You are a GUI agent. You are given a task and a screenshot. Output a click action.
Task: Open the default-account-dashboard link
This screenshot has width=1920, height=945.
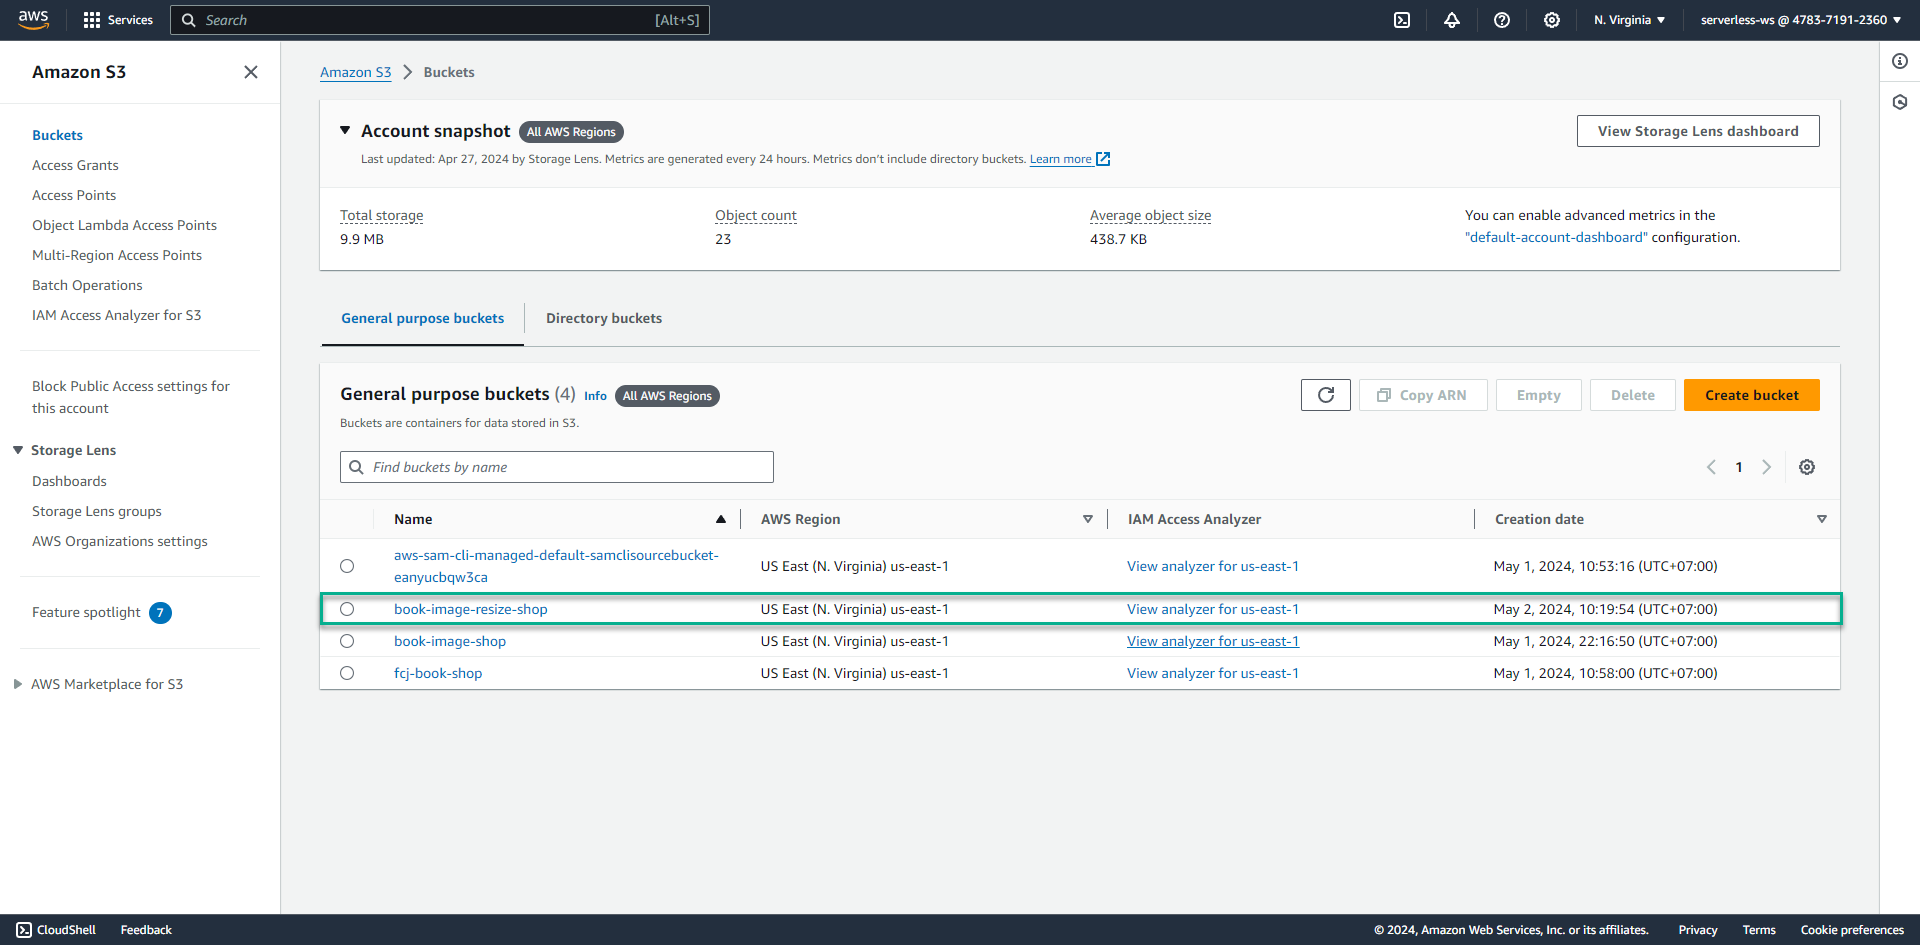click(1556, 237)
